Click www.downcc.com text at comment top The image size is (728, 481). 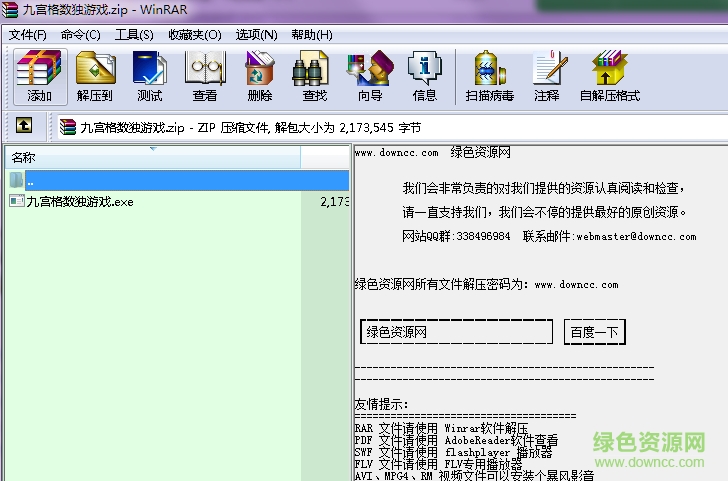click(x=396, y=152)
